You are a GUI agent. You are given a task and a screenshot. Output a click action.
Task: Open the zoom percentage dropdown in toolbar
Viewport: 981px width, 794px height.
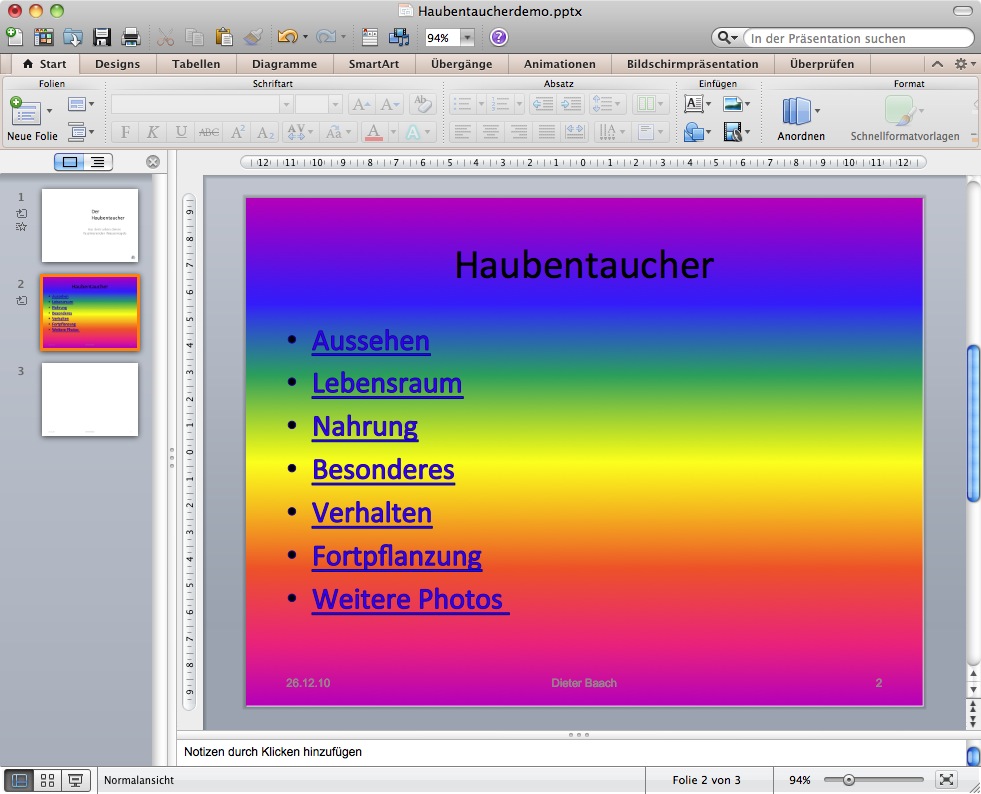[467, 38]
